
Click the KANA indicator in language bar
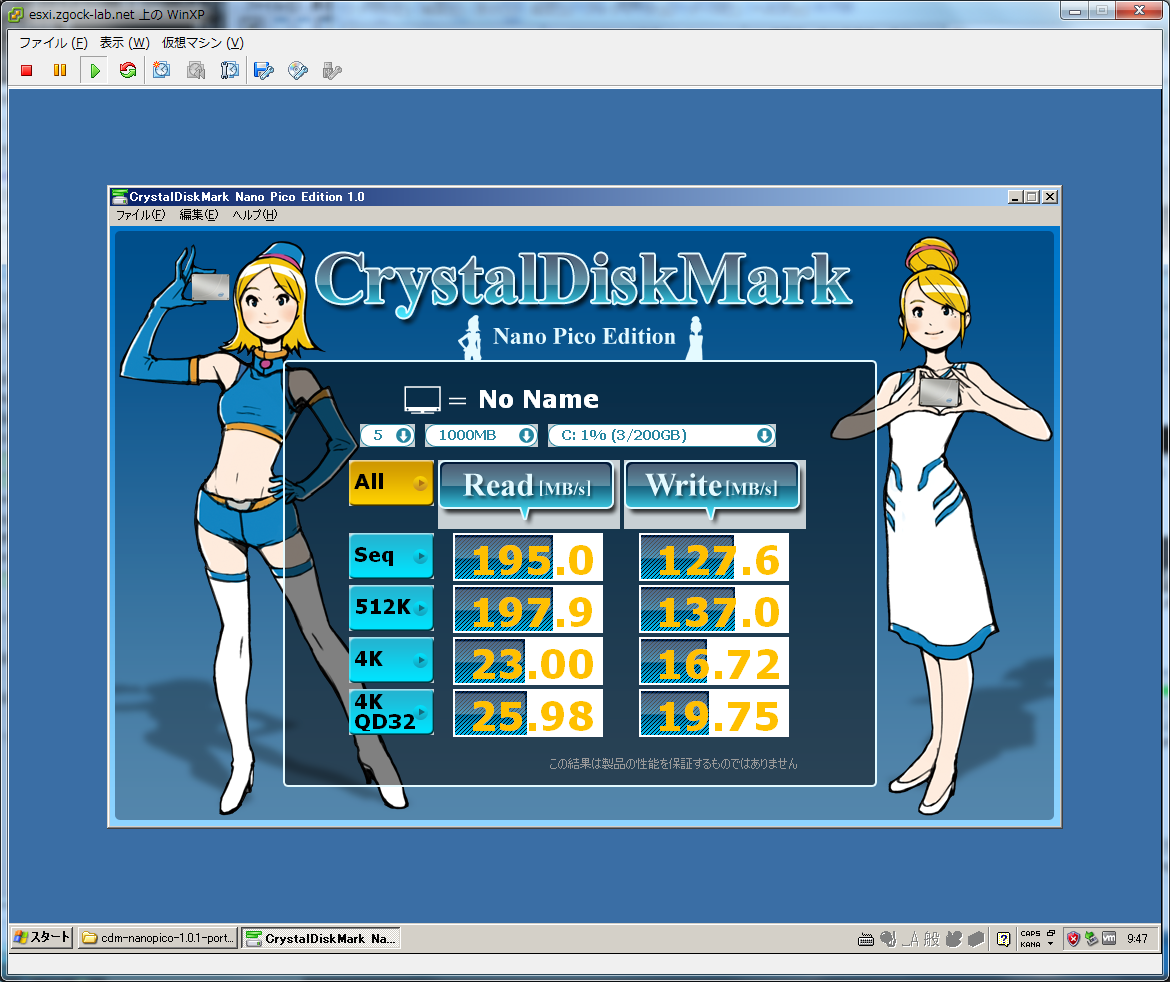coord(1030,944)
